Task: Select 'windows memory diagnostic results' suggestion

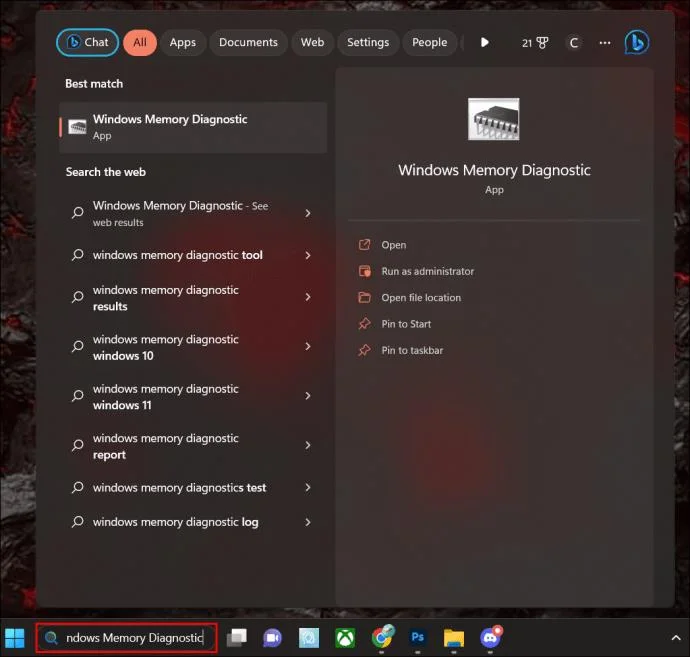Action: click(x=193, y=298)
